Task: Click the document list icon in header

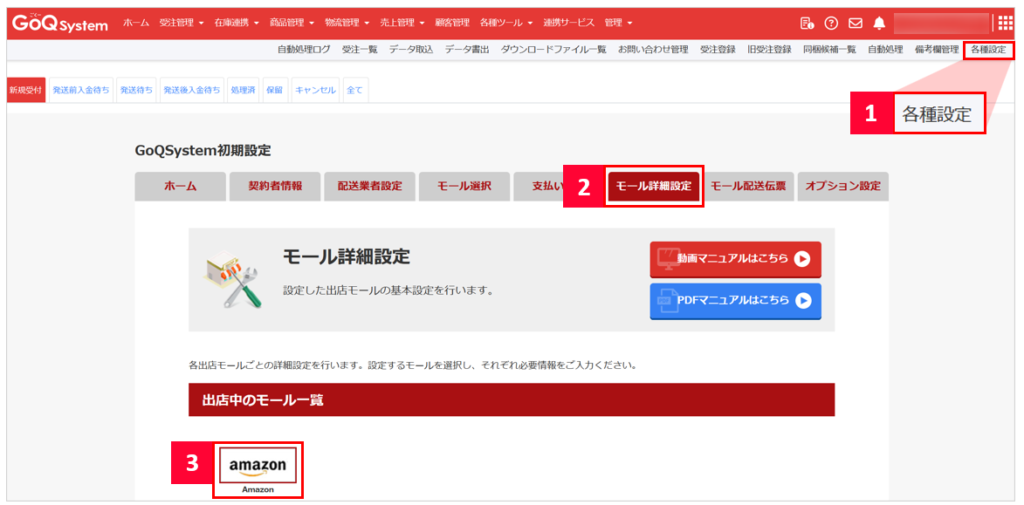Action: click(x=807, y=23)
